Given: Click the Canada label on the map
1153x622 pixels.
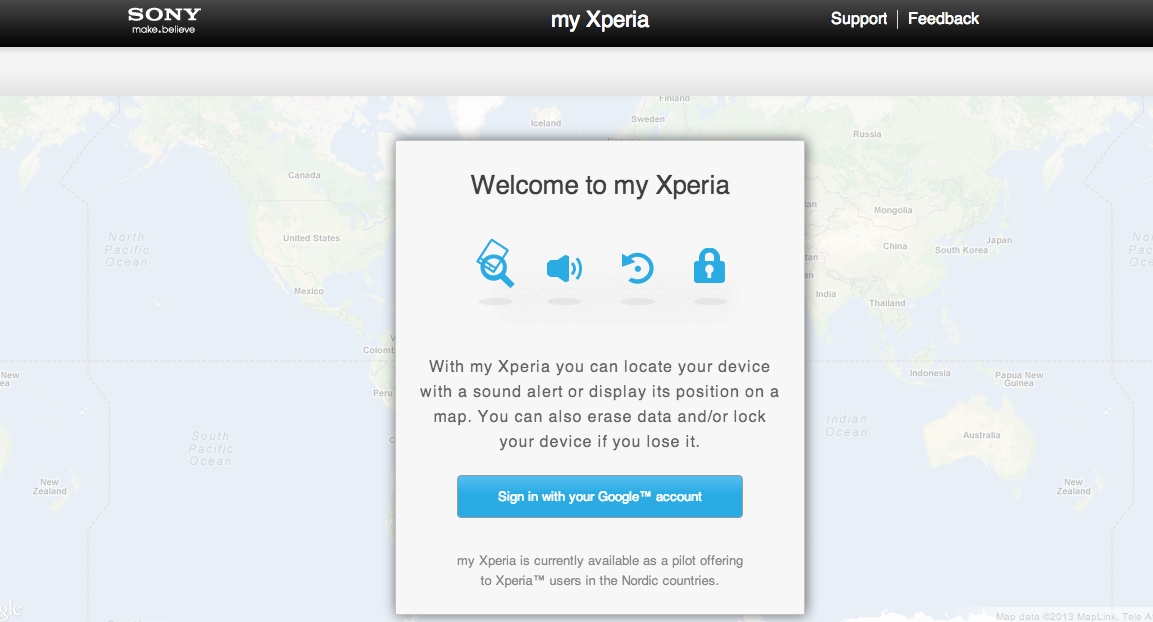Looking at the screenshot, I should click(x=304, y=175).
